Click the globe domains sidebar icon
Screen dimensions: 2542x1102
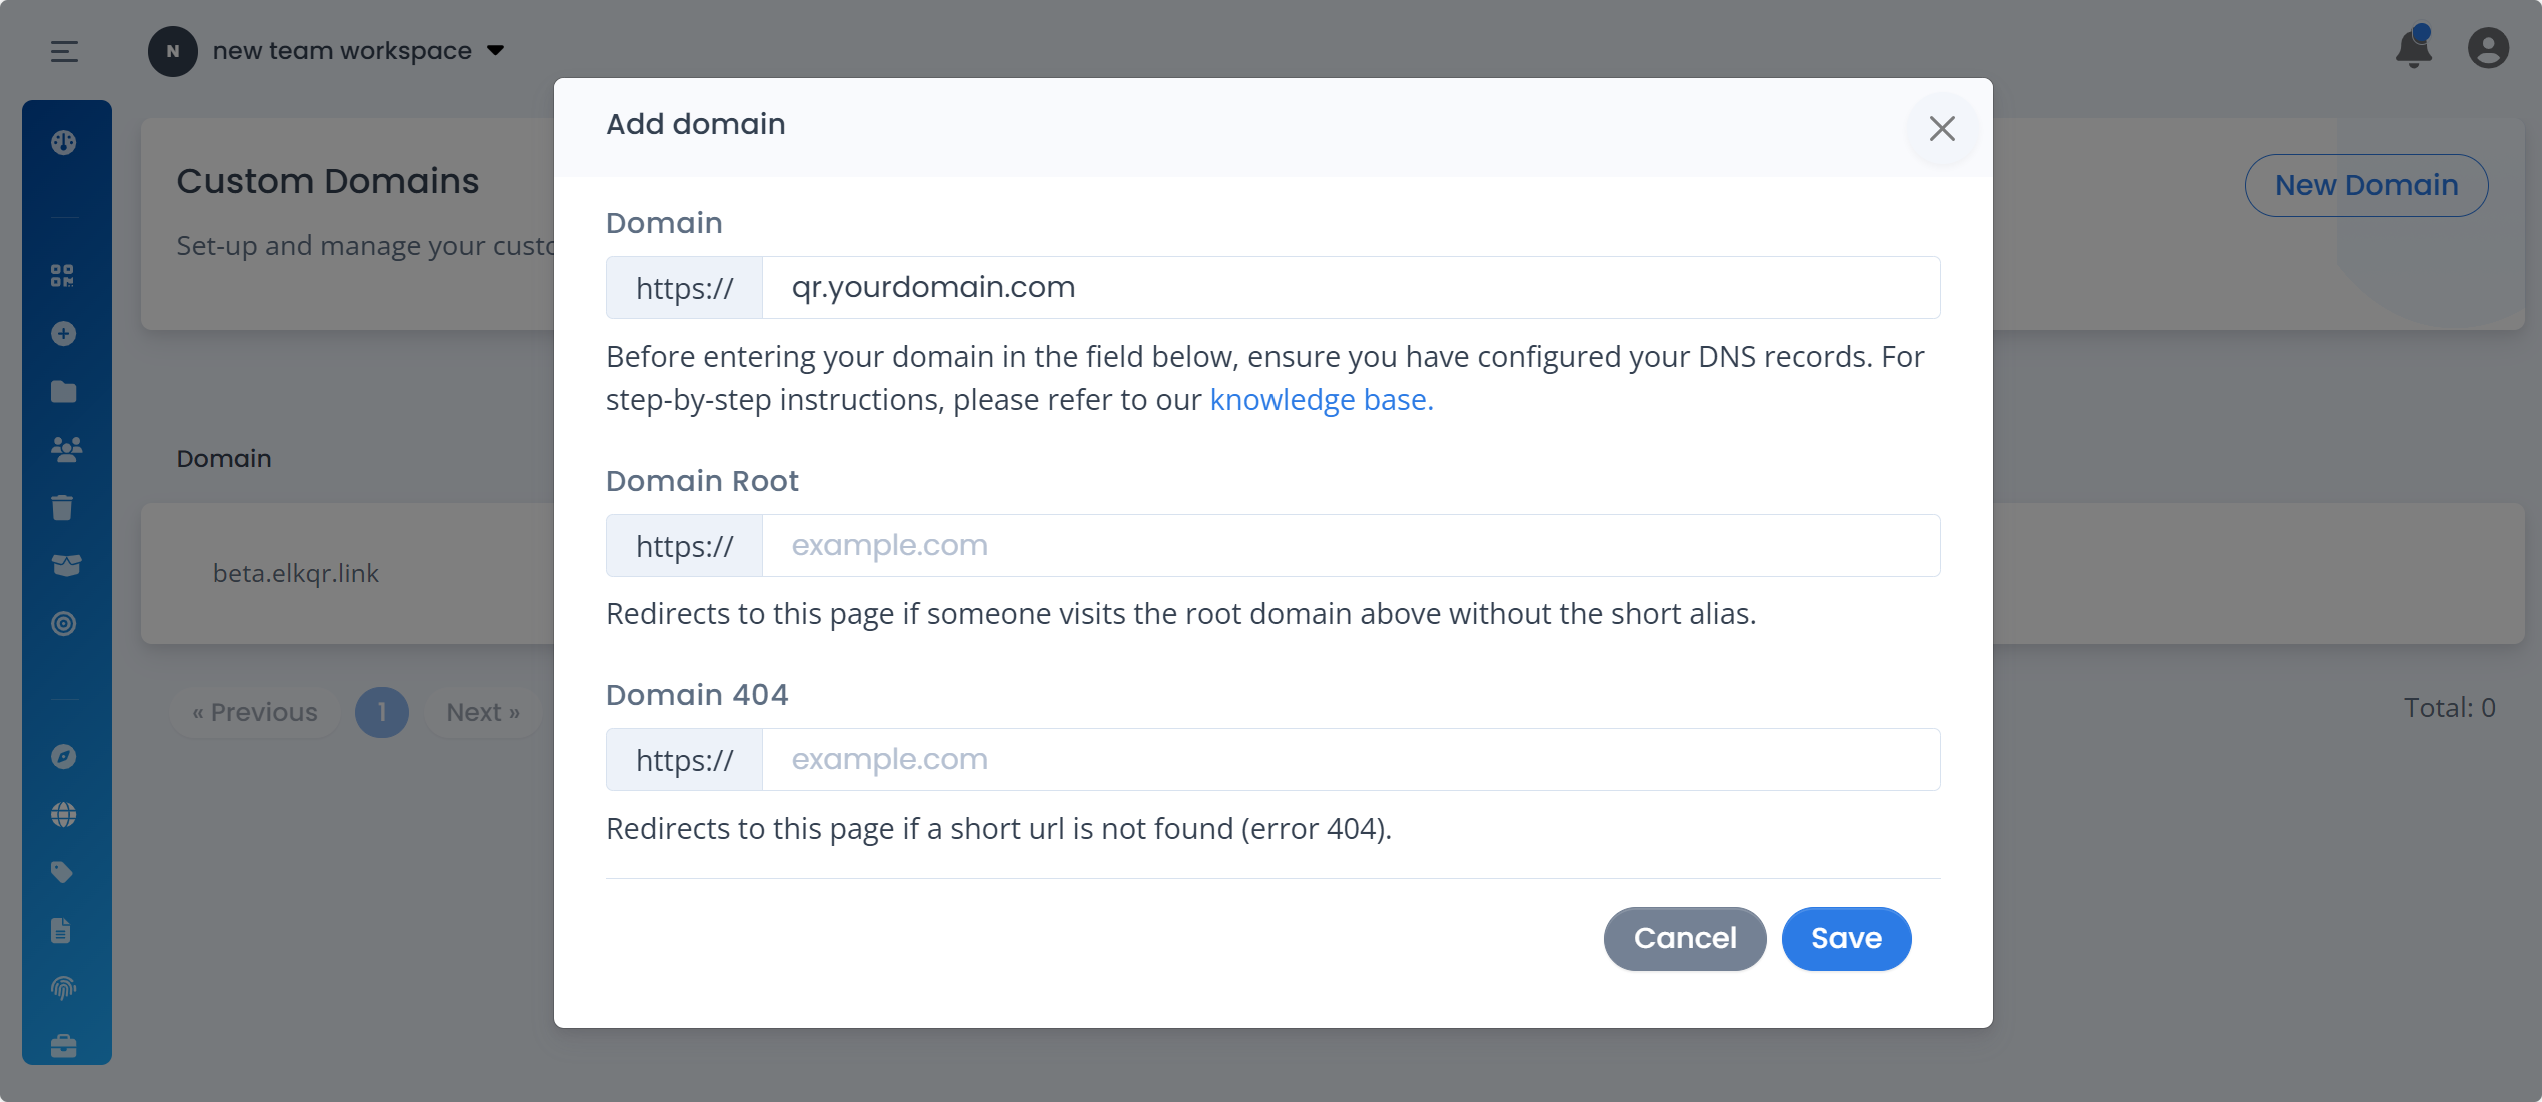(64, 815)
